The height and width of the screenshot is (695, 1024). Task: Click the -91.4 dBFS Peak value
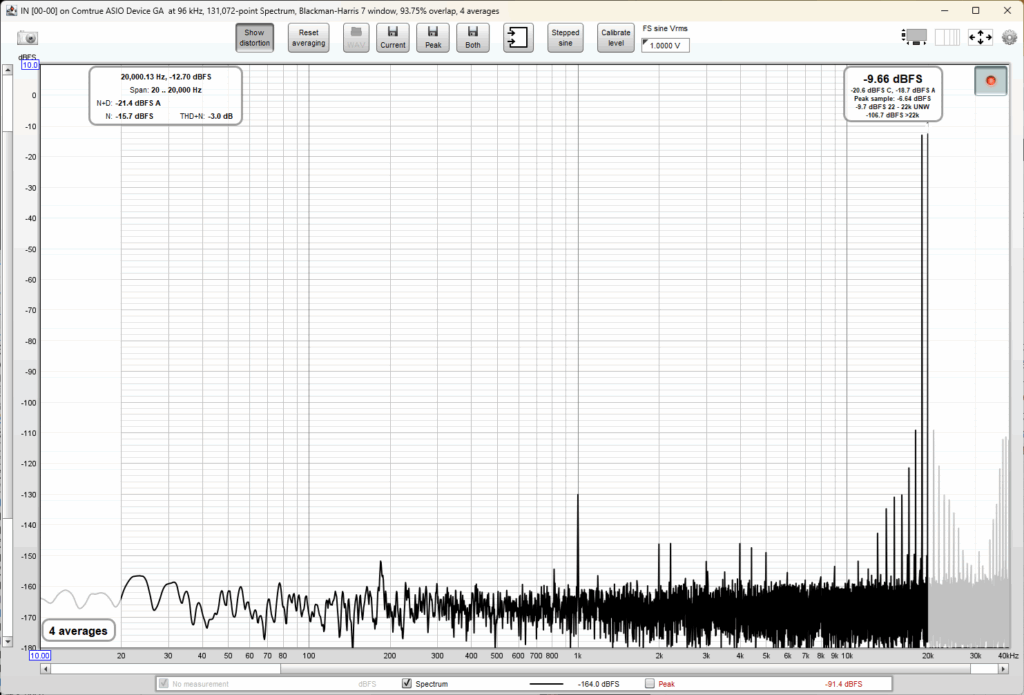pyautogui.click(x=843, y=684)
